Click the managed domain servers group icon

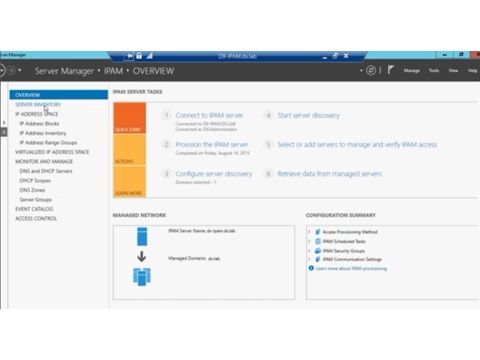tap(142, 277)
